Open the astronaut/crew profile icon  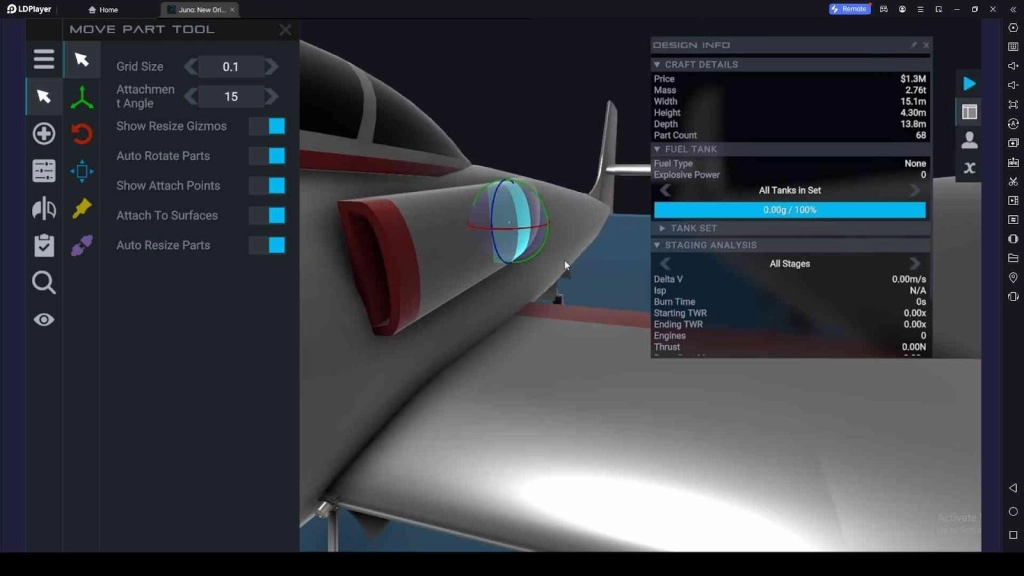[969, 140]
